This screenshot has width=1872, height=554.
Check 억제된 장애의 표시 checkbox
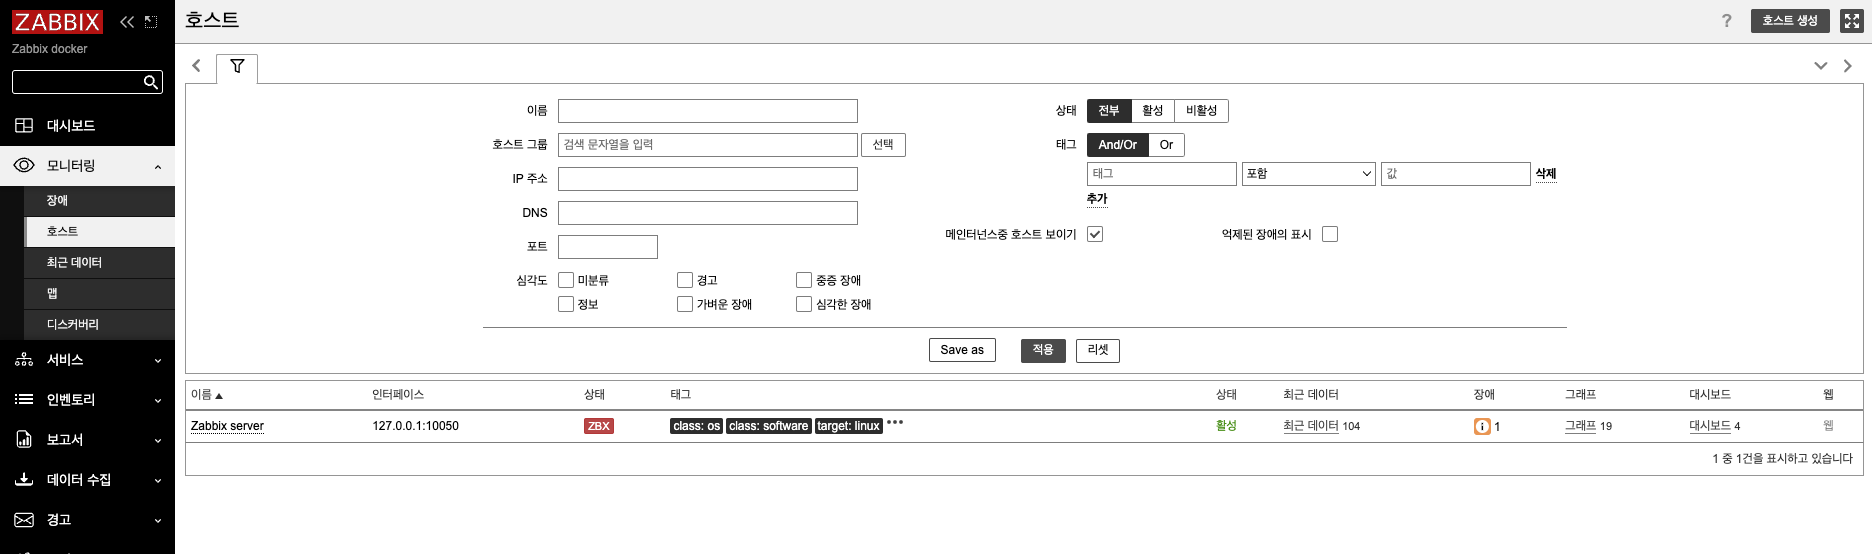1330,234
